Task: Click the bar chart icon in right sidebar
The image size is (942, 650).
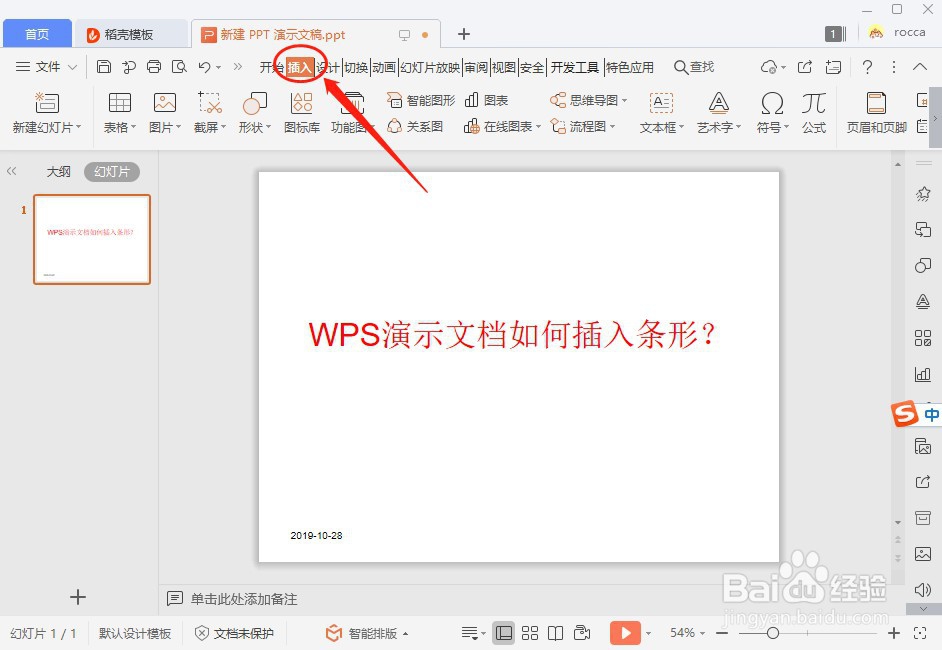Action: [x=923, y=374]
